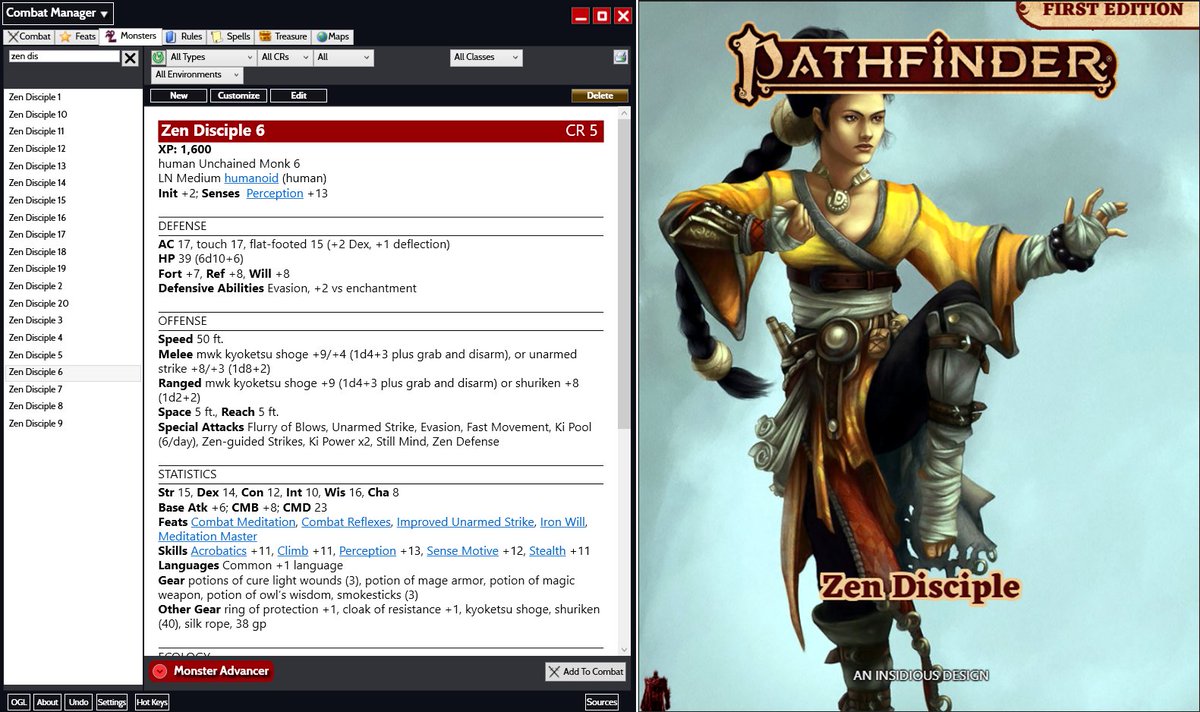
Task: Select Zen Disciple 8 in the list
Action: [73, 406]
